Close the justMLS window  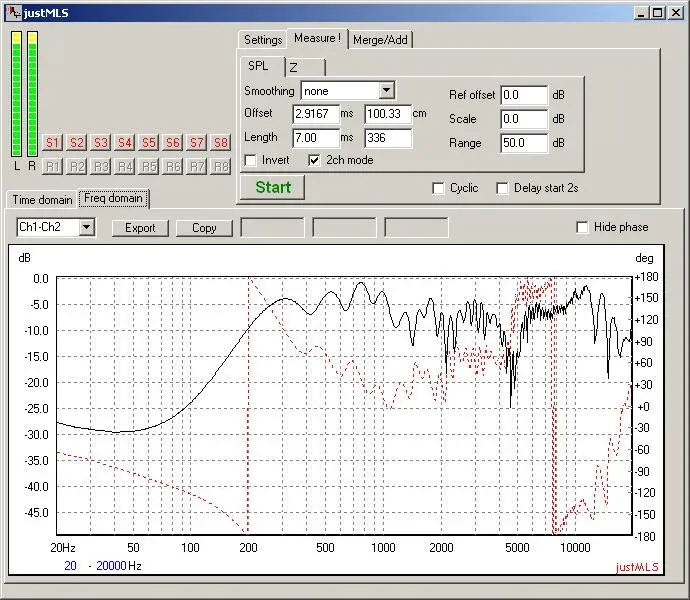(x=675, y=13)
